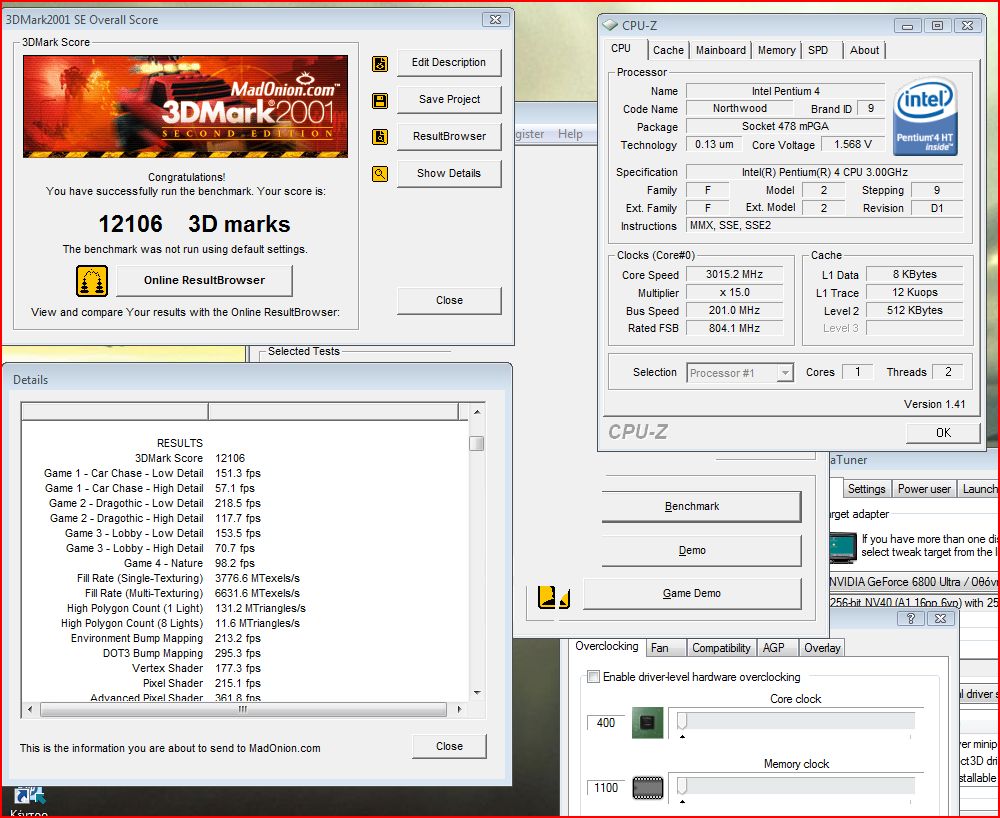Click the Save Project floppy disk icon
The width and height of the screenshot is (1000, 818).
[x=379, y=100]
